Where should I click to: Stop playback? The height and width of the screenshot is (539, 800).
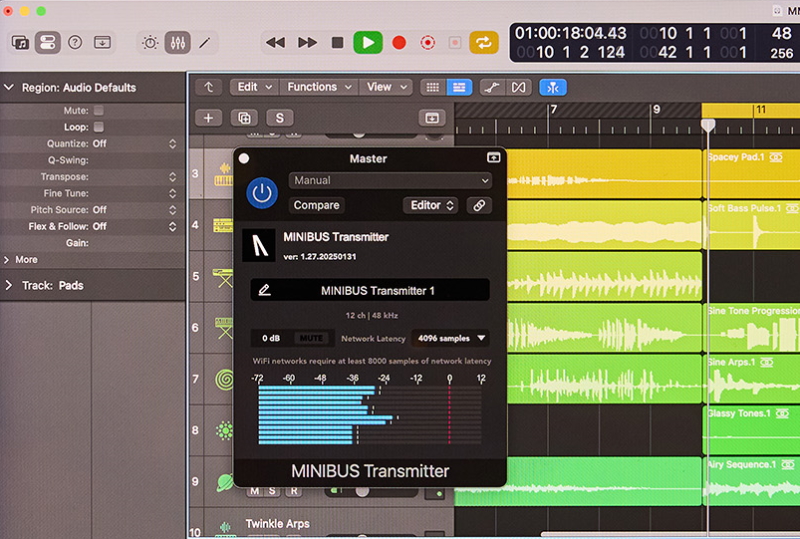pos(337,42)
